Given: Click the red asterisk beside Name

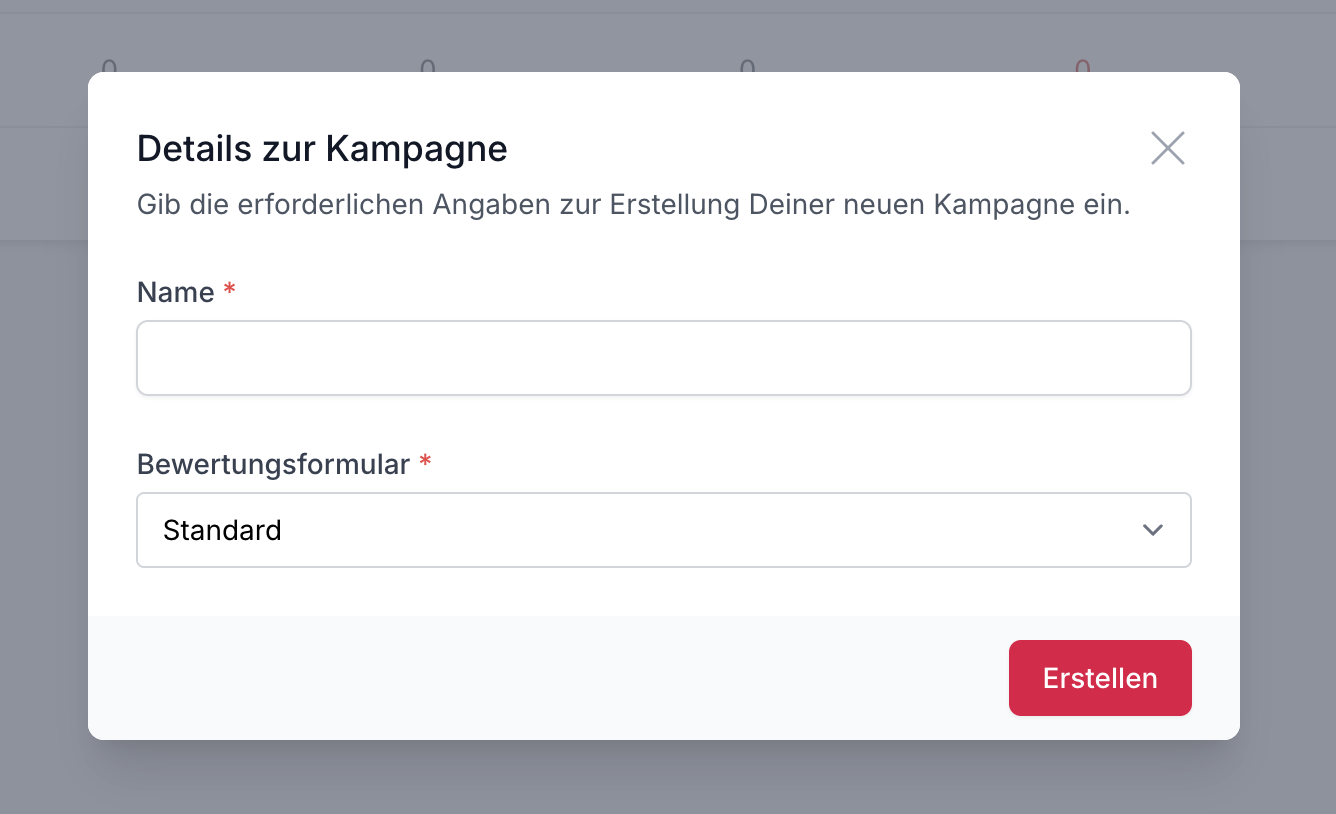Looking at the screenshot, I should (230, 291).
